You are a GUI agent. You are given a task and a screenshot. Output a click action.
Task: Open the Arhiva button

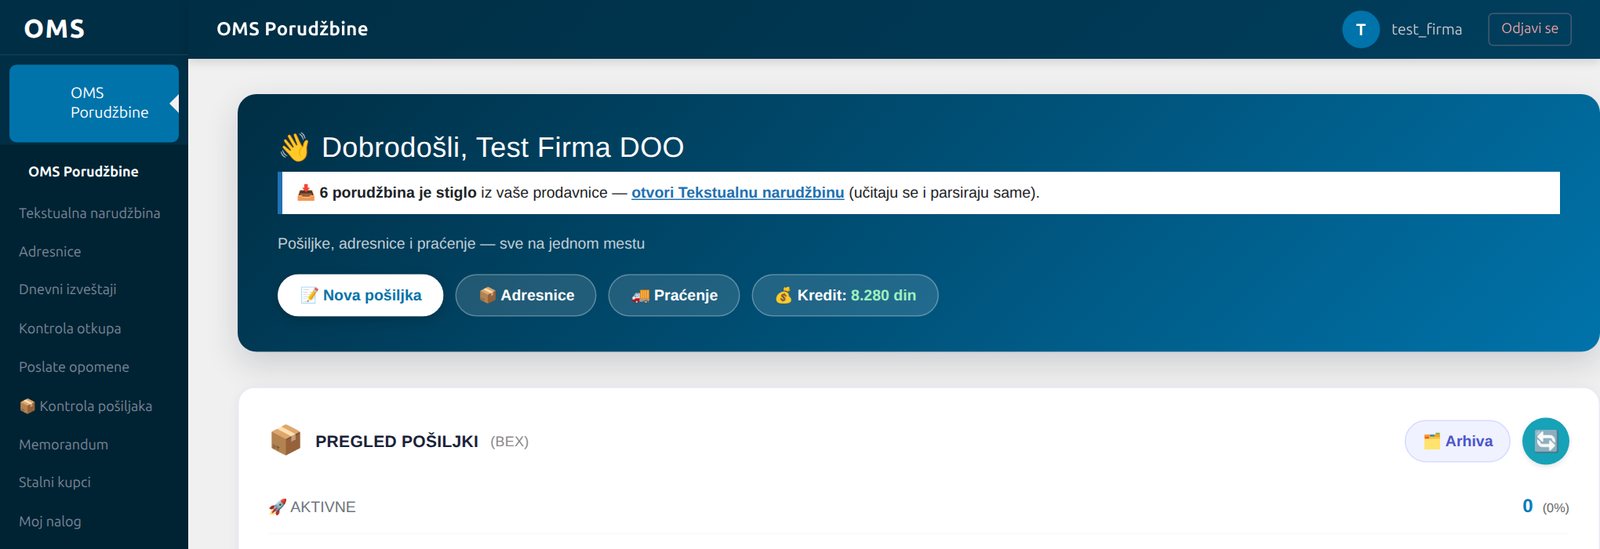[x=1457, y=441]
